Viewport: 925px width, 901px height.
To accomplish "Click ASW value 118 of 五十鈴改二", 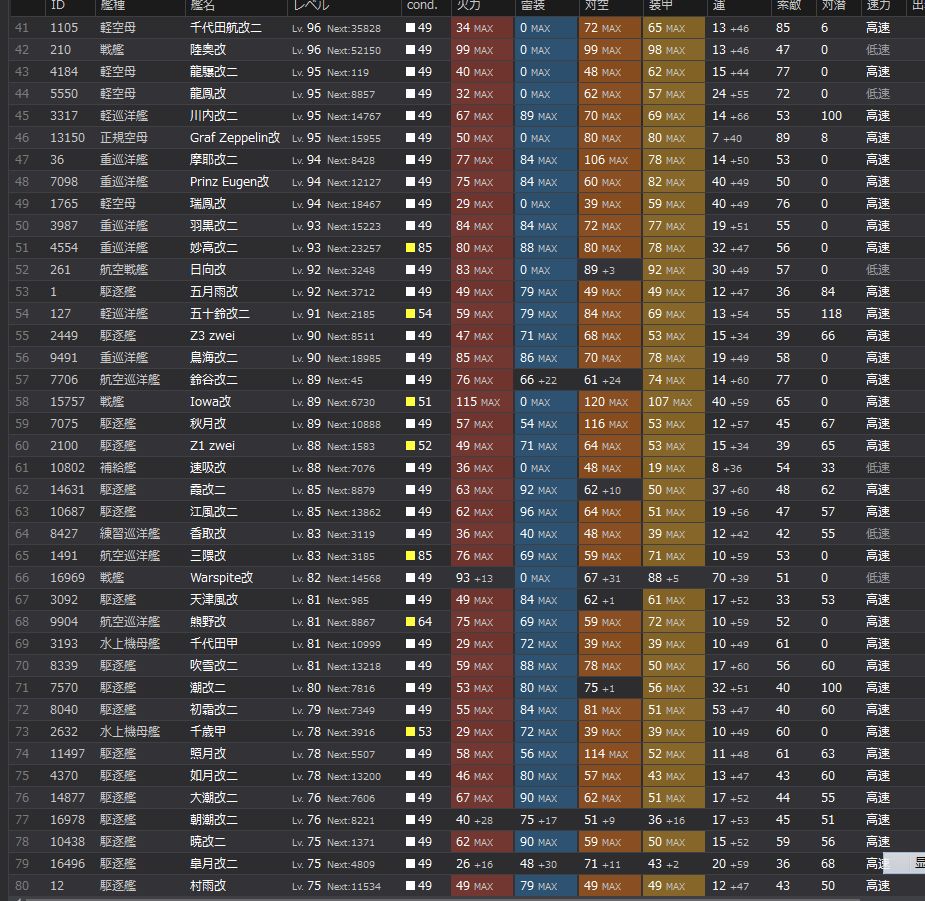I will (831, 314).
